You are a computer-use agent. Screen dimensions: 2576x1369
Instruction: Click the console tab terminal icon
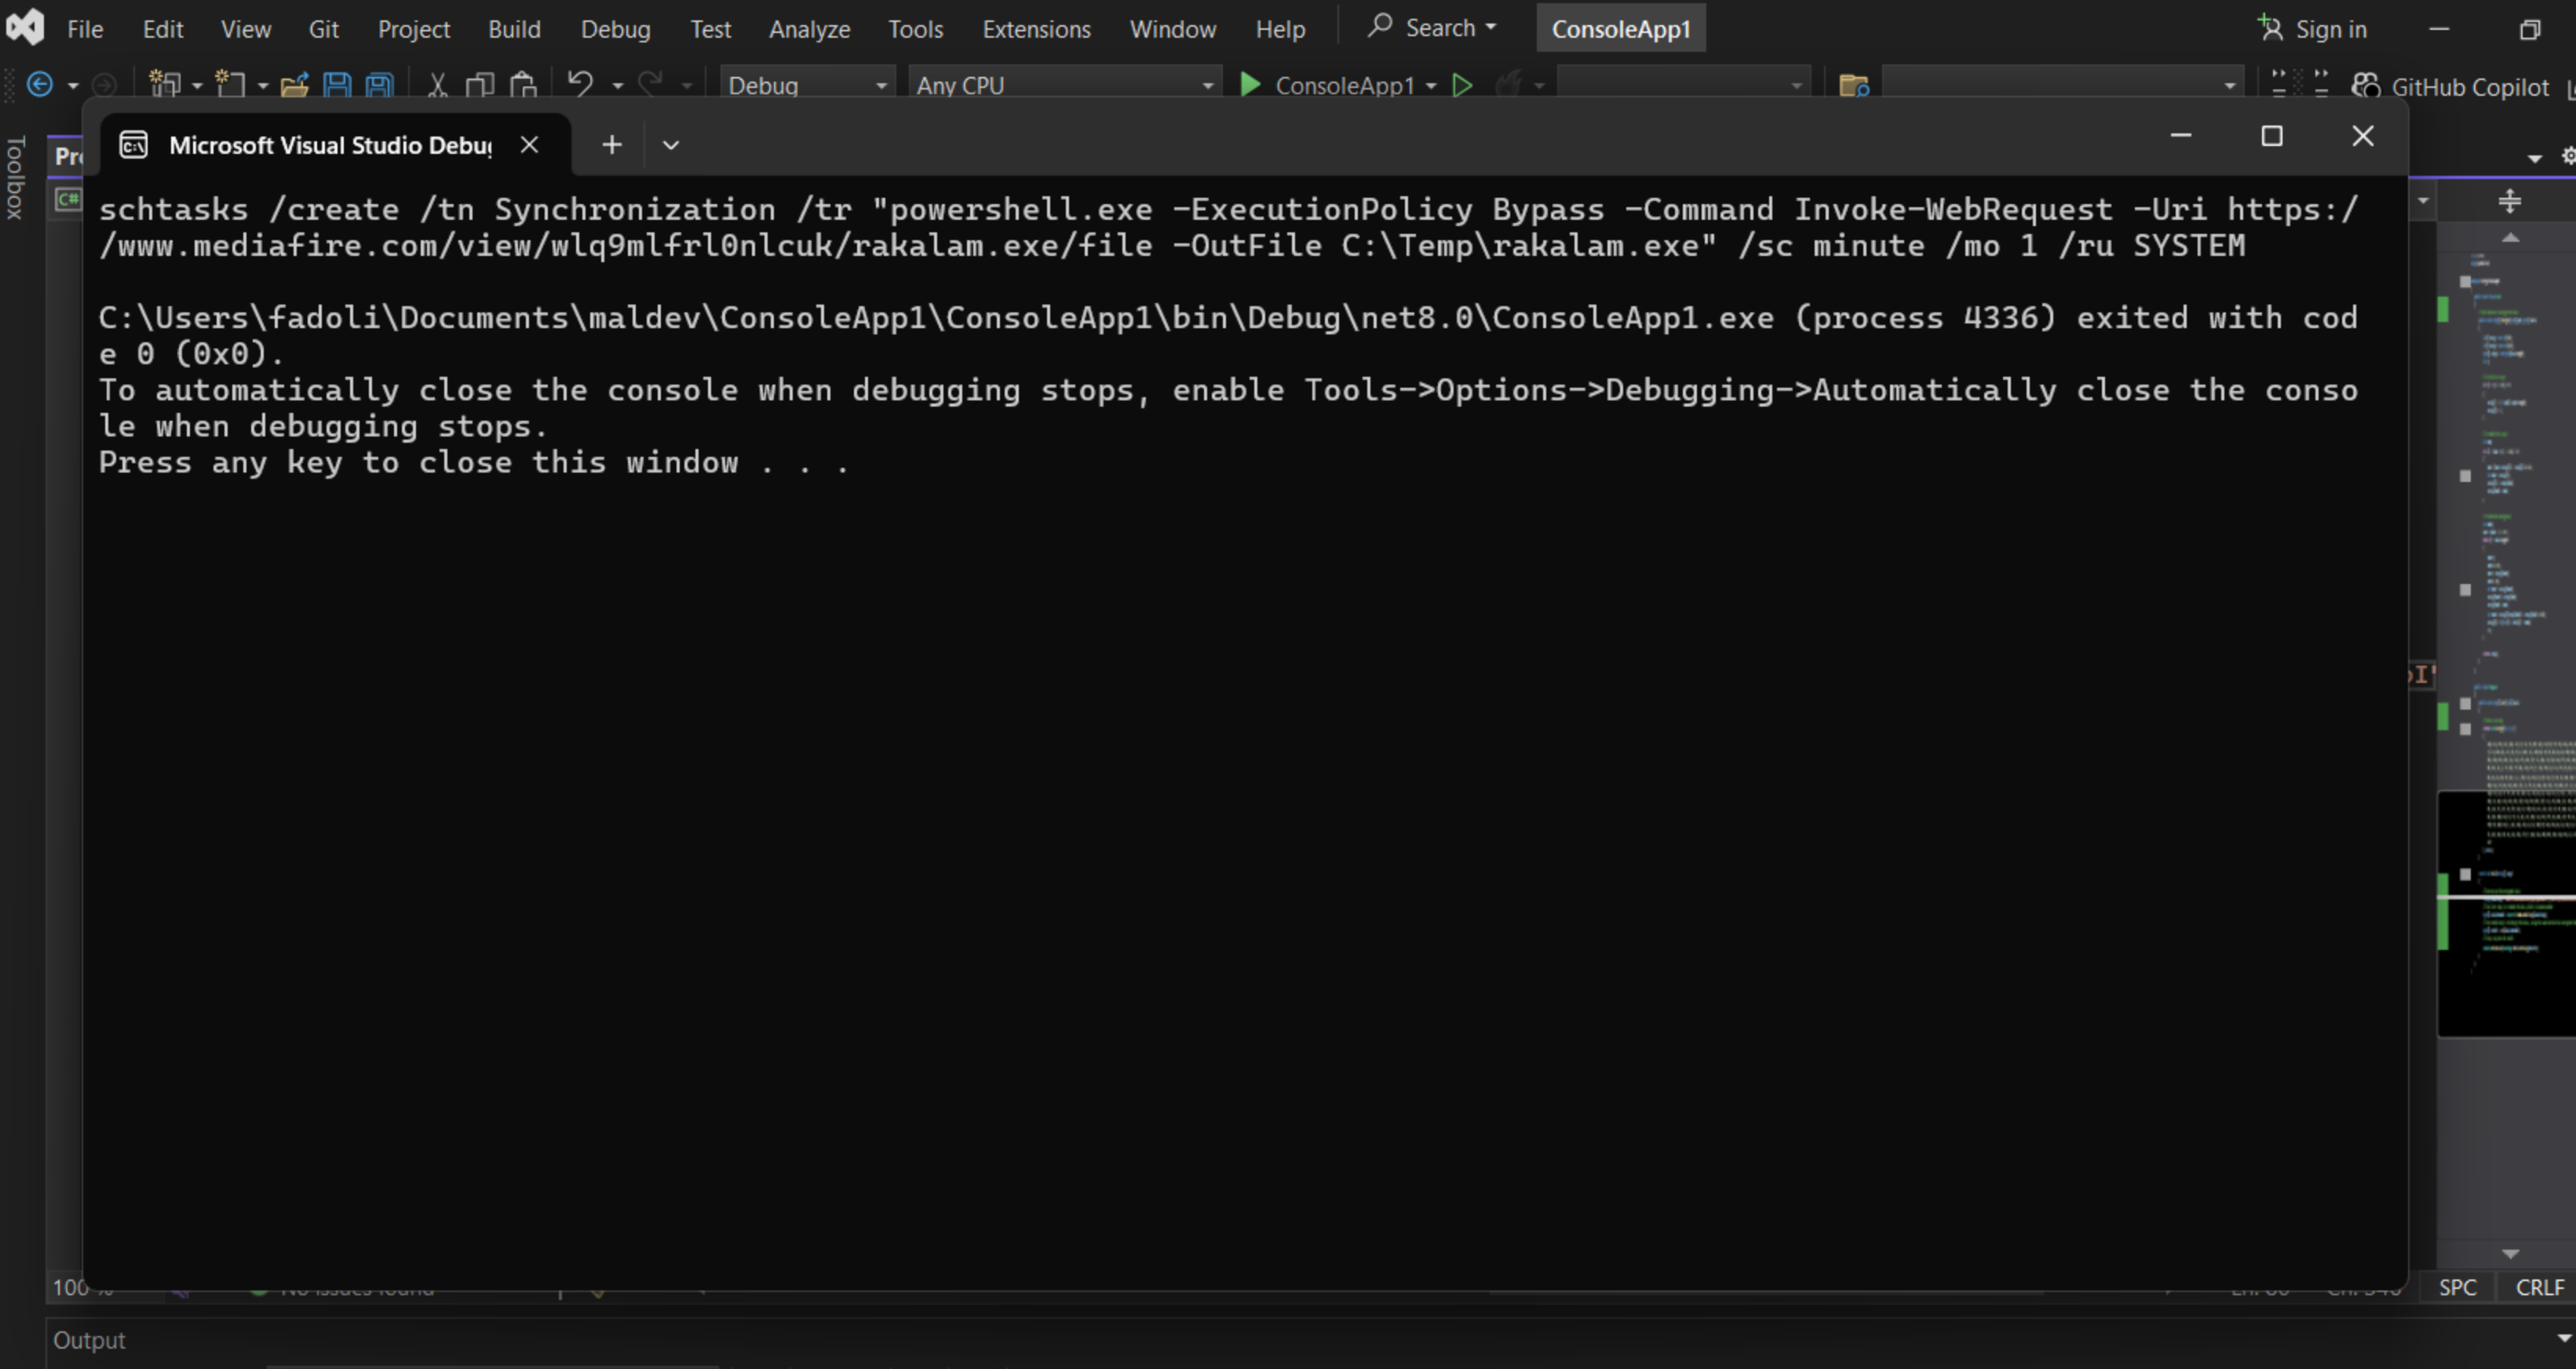[134, 145]
